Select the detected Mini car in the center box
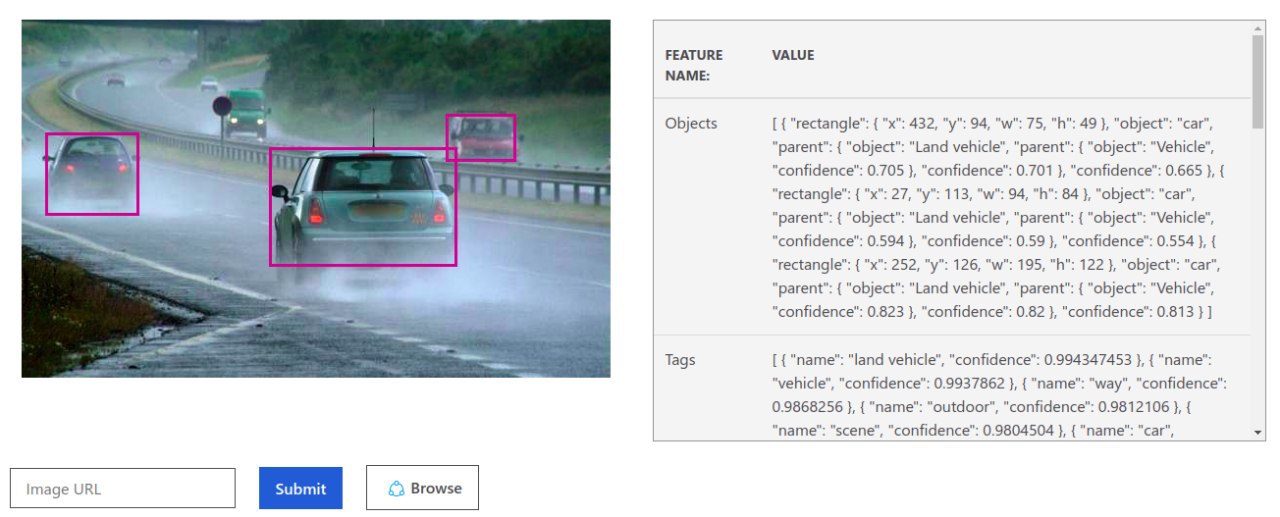This screenshot has height=517, width=1280. 363,207
